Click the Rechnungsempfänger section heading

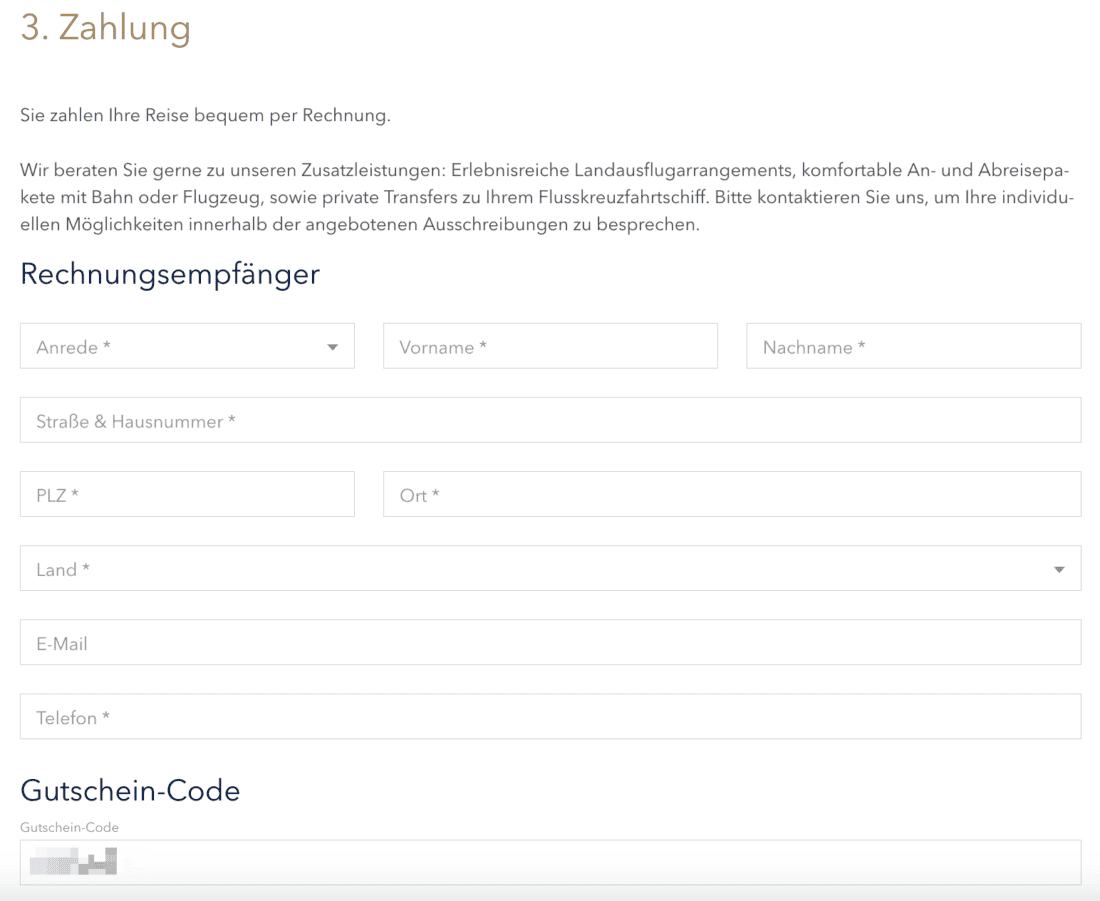[170, 273]
